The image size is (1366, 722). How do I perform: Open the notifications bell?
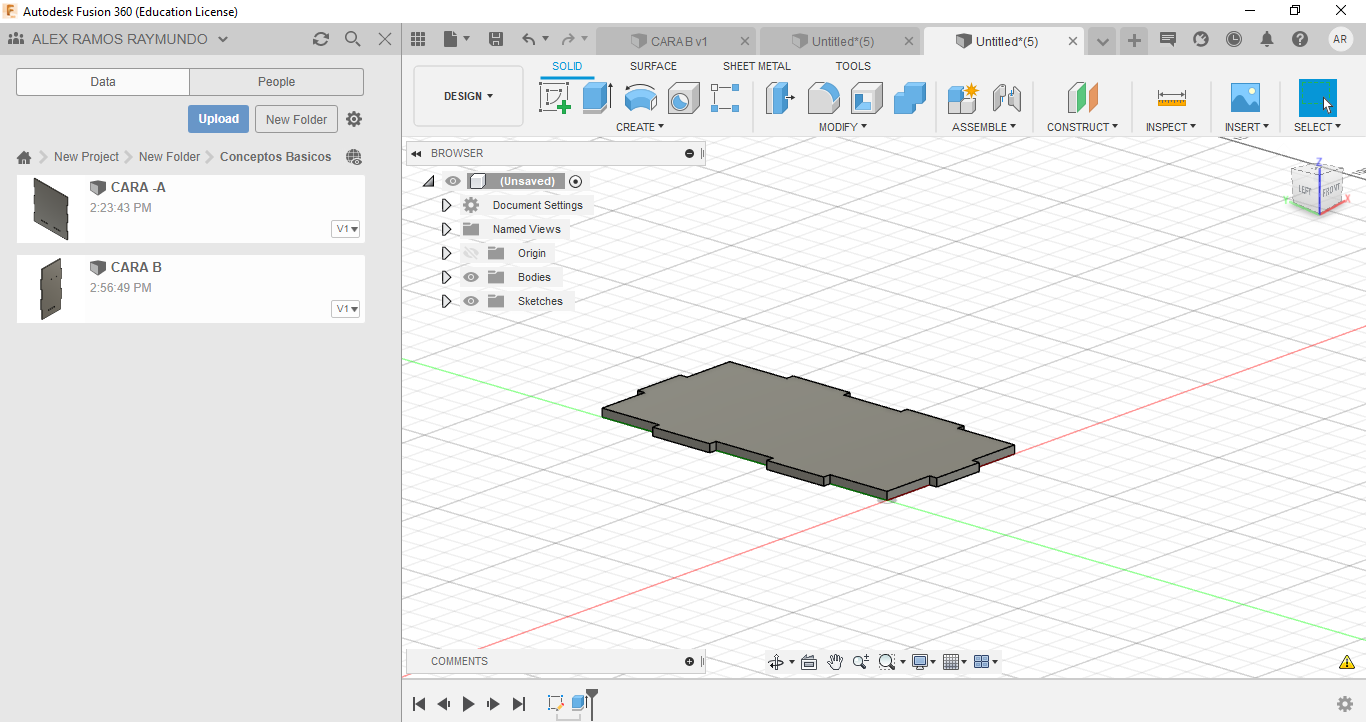click(1267, 39)
